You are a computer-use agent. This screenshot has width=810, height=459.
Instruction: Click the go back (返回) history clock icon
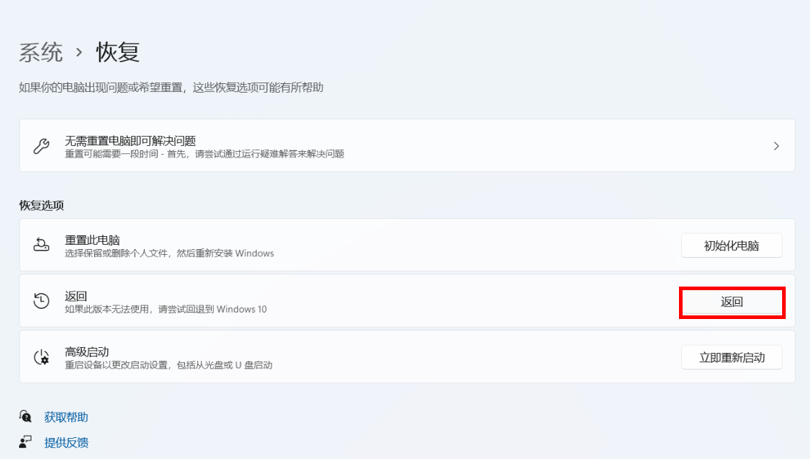pyautogui.click(x=41, y=301)
